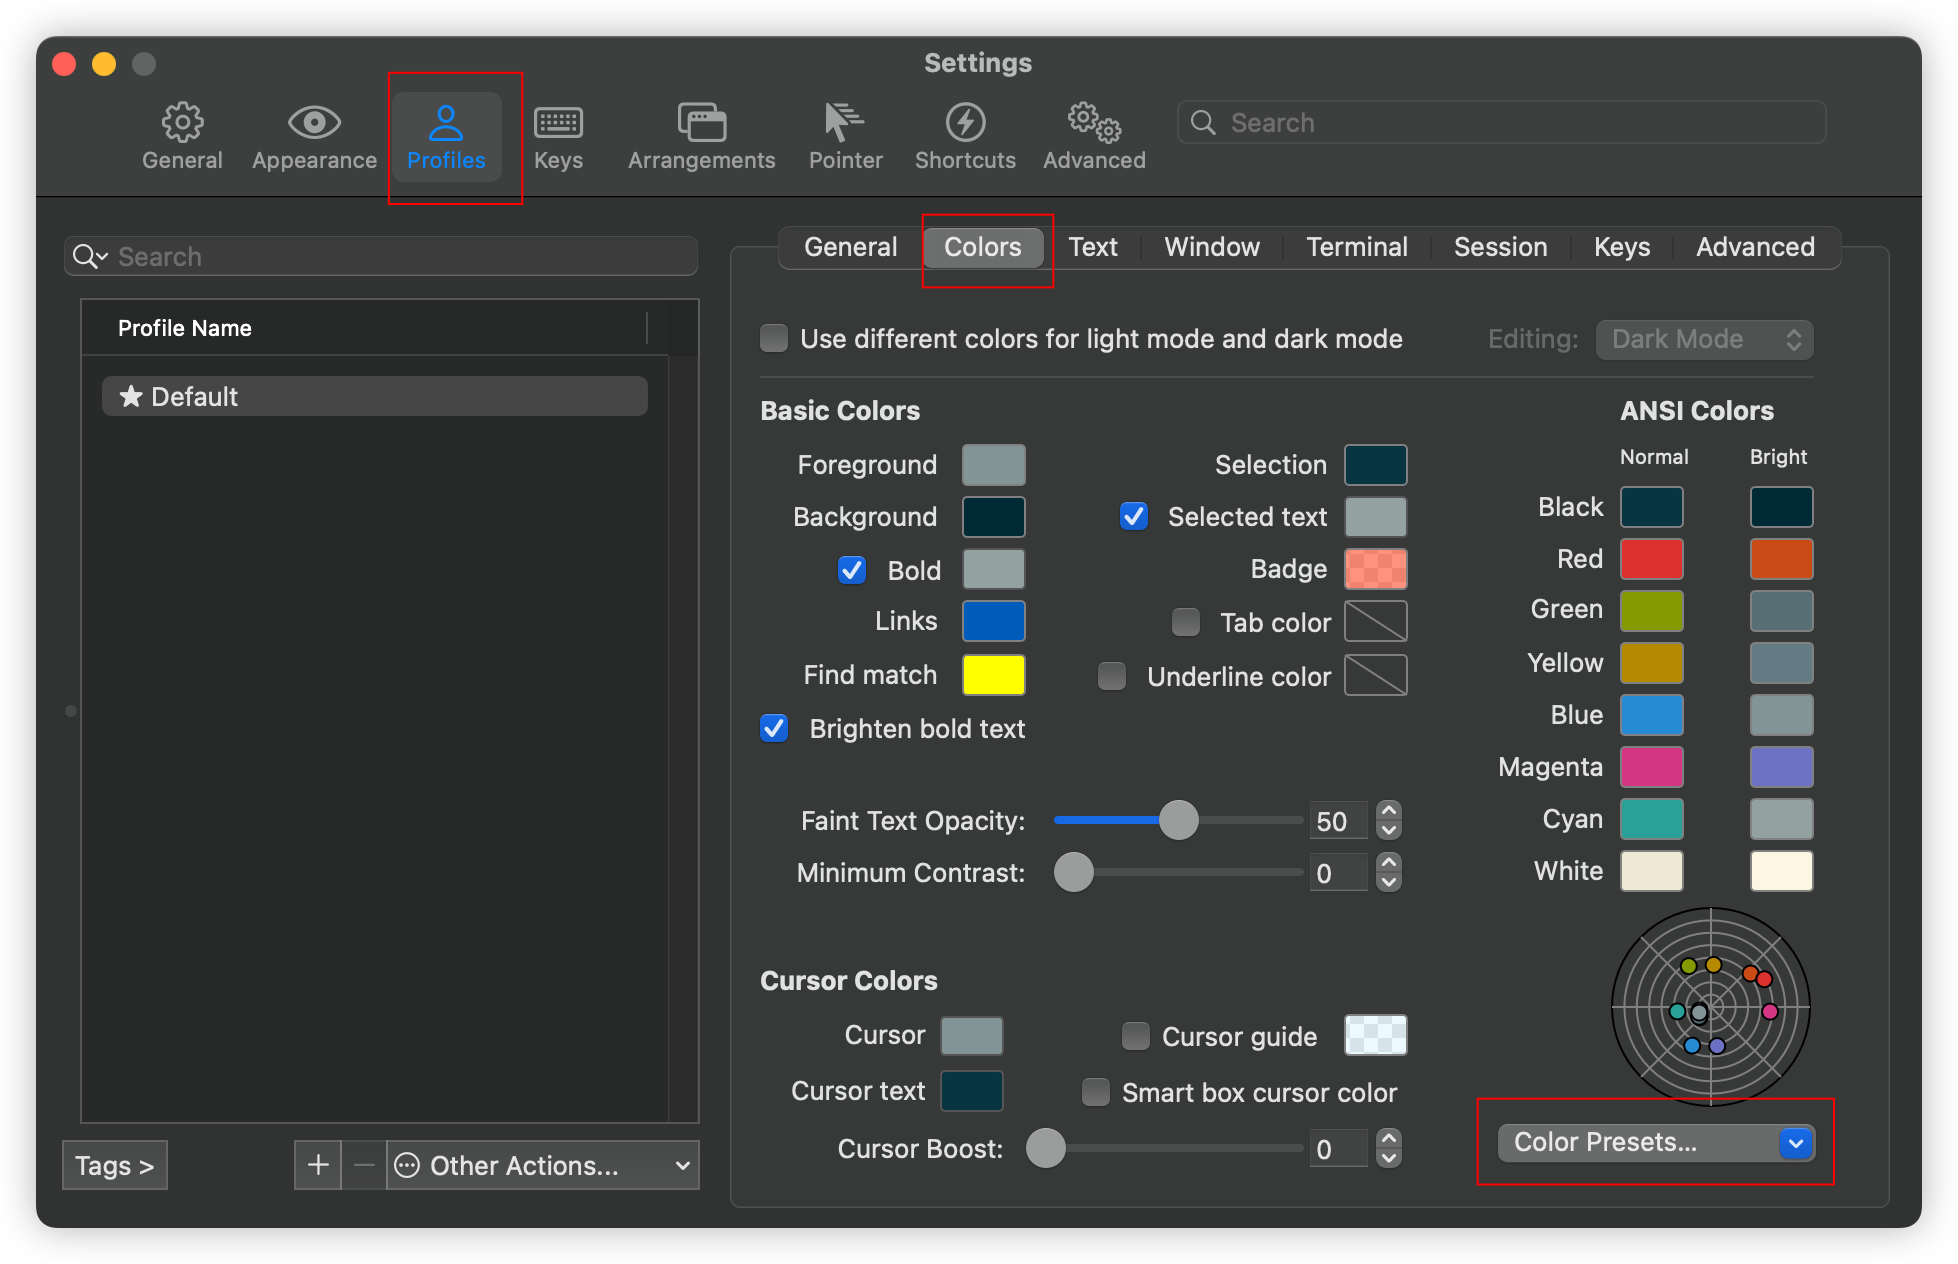
Task: Adjust the Minimum Contrast stepper
Action: tap(1389, 872)
